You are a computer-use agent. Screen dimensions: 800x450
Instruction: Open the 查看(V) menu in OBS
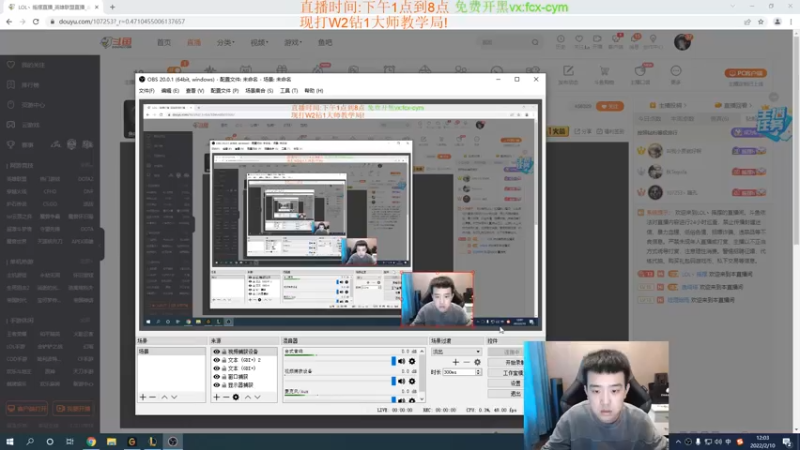(x=194, y=90)
